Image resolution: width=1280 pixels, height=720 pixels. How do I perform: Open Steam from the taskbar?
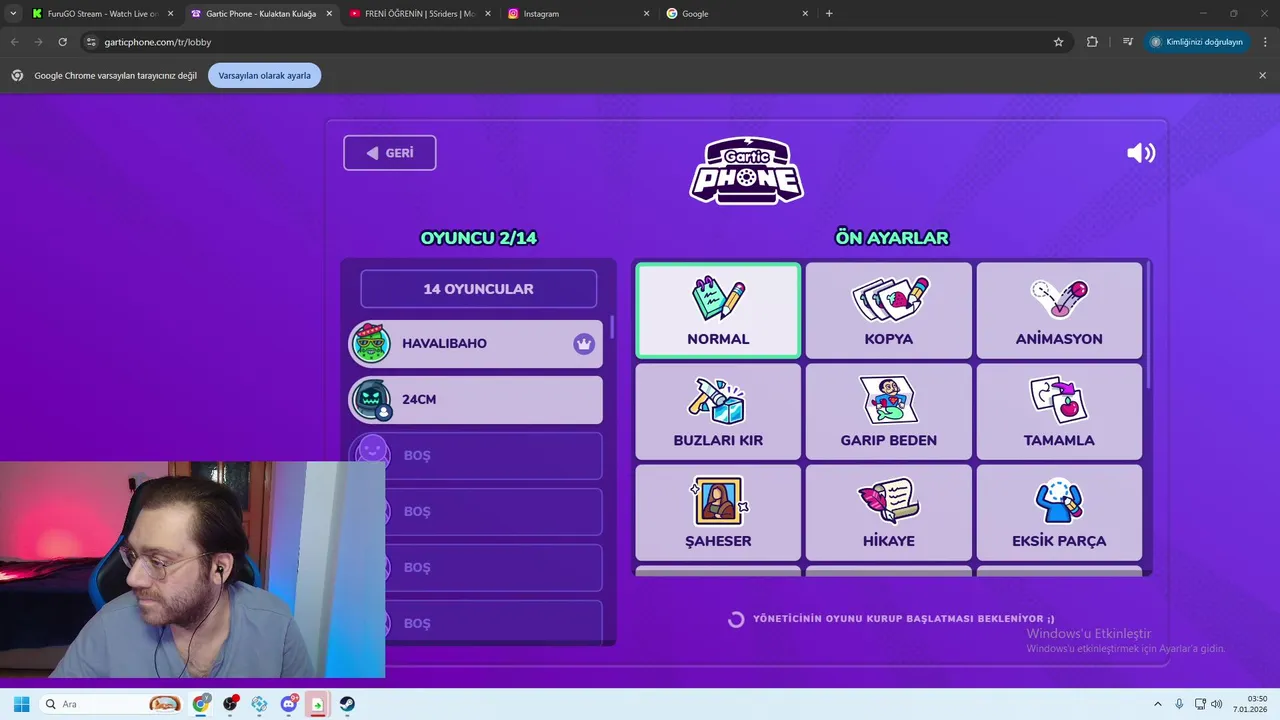pyautogui.click(x=347, y=704)
